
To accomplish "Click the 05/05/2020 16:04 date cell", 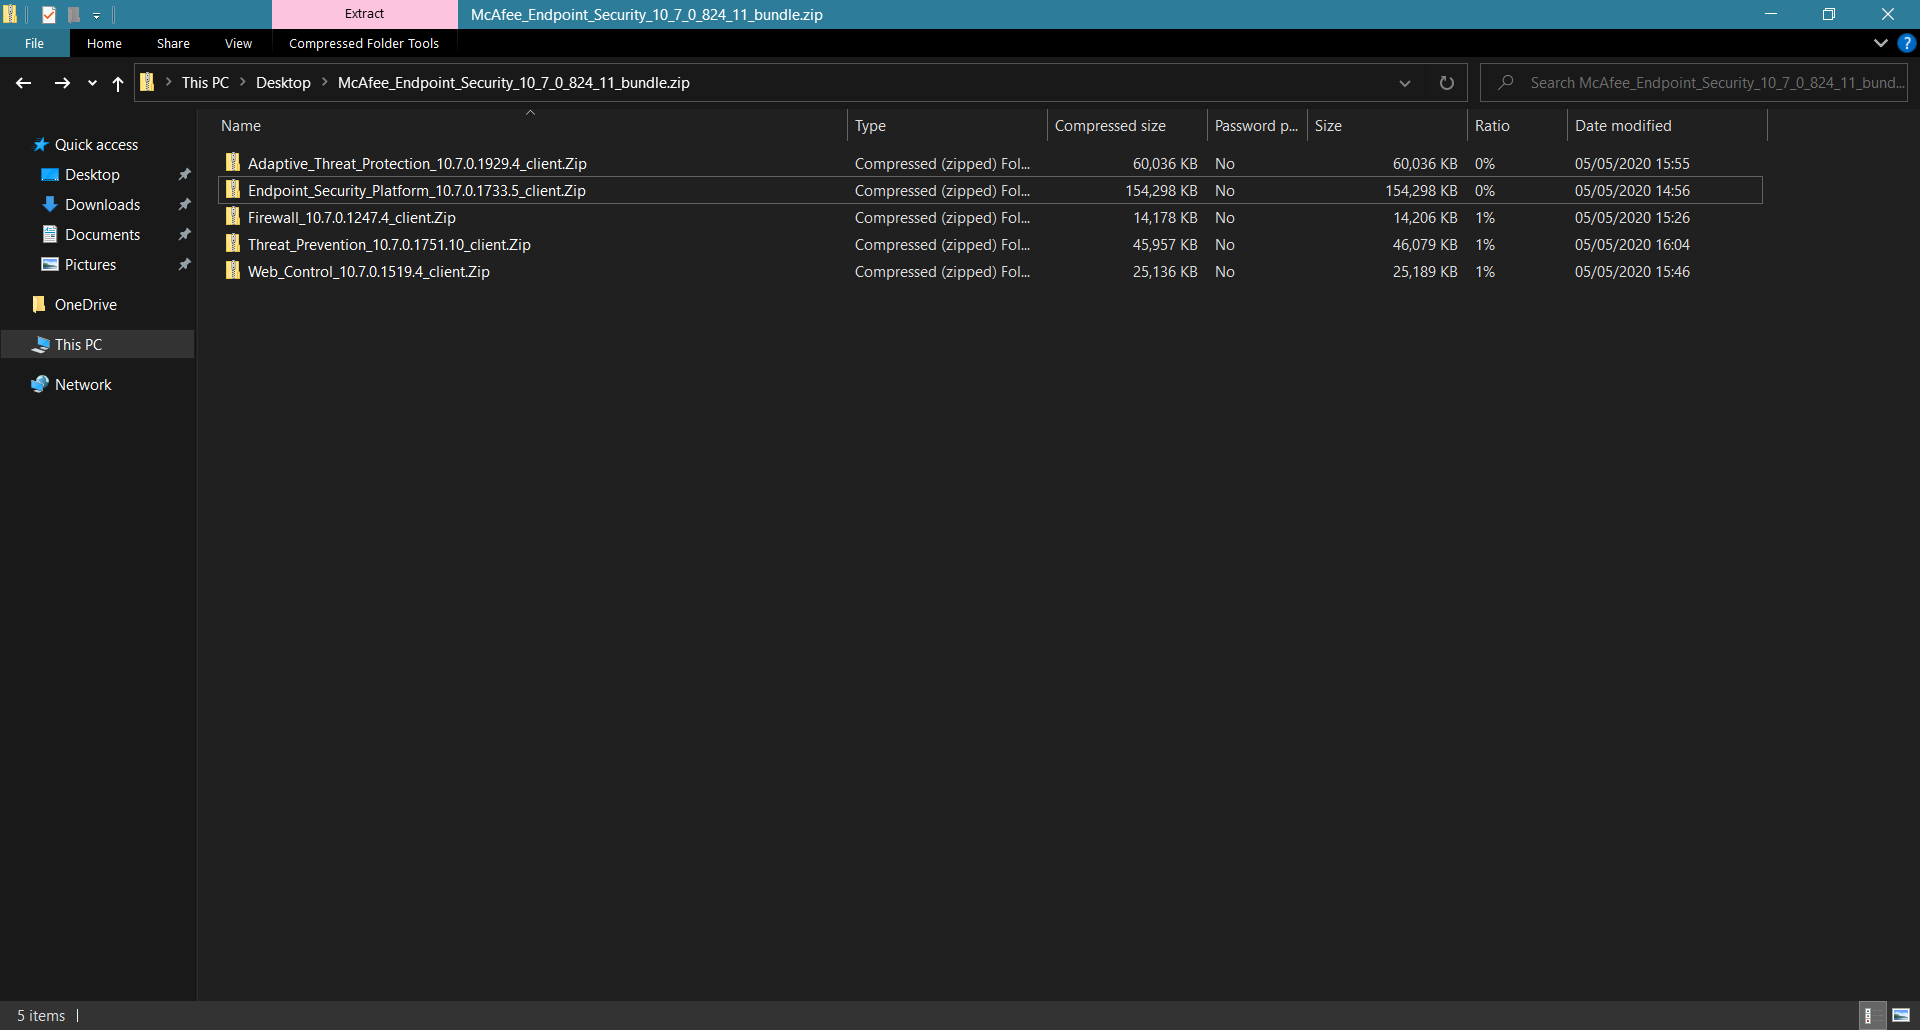I will click(x=1632, y=245).
